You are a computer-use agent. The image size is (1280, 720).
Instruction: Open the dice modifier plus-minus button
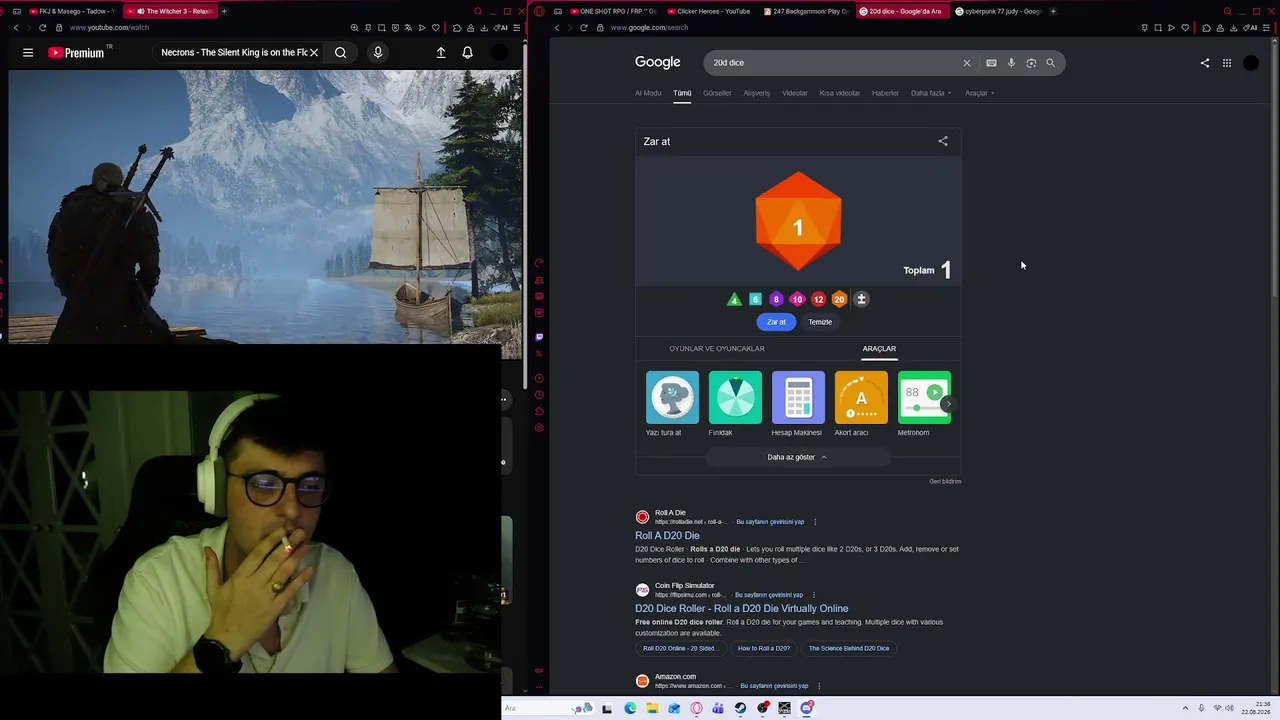pyautogui.click(x=861, y=299)
